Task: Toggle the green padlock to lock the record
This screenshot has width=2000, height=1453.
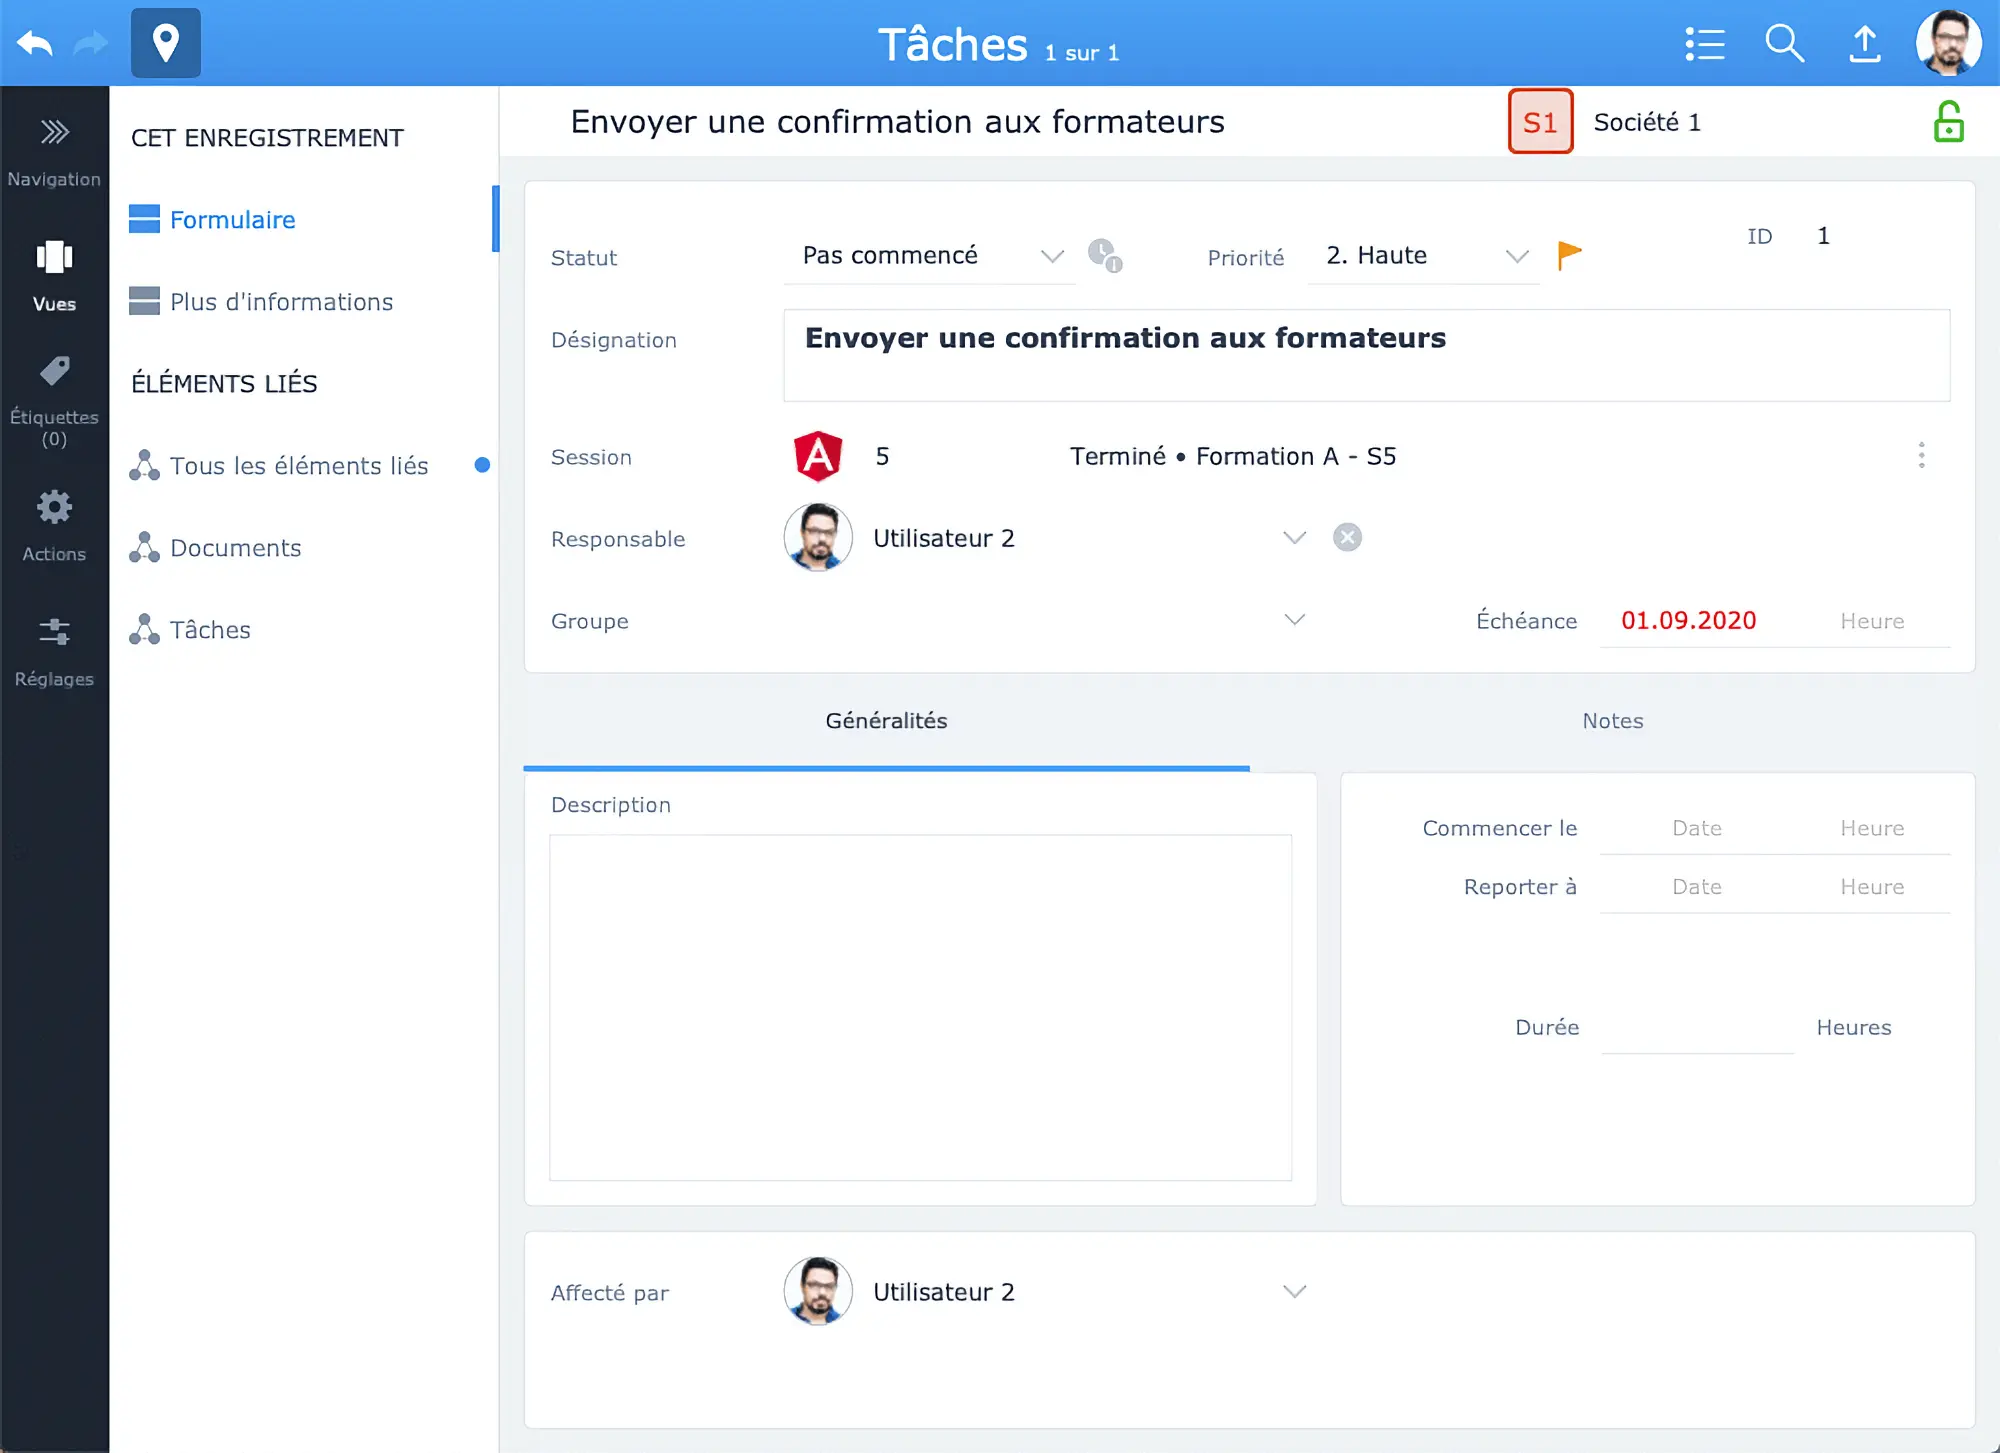Action: 1948,121
